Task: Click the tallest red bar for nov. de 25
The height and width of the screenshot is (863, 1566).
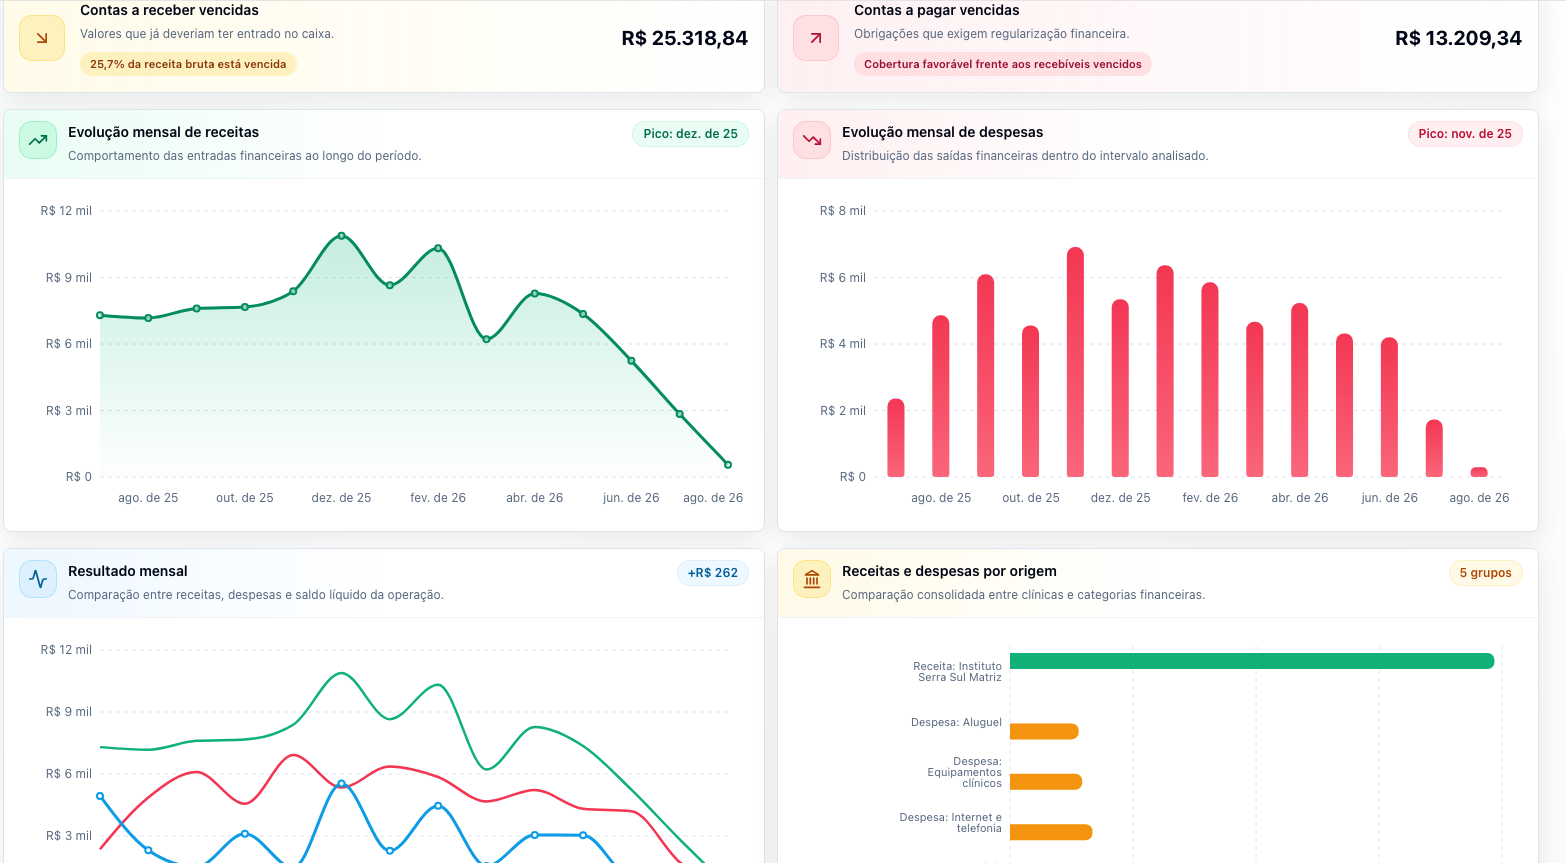Action: coord(1075,362)
